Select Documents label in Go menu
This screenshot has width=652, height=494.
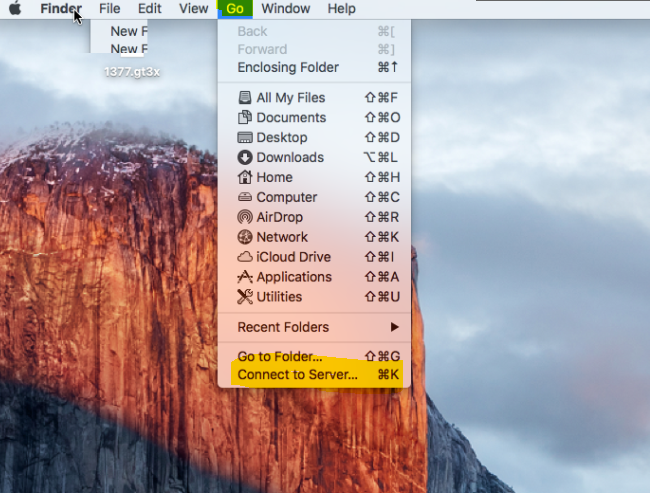291,117
